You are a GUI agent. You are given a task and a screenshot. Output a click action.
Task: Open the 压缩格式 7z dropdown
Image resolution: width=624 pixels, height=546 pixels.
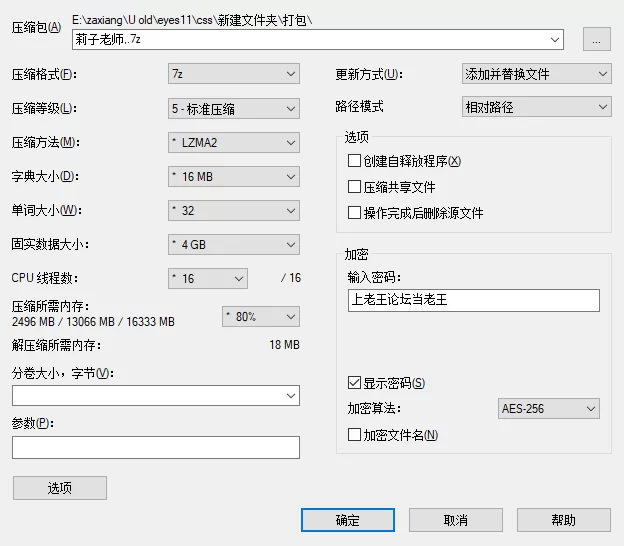click(234, 74)
